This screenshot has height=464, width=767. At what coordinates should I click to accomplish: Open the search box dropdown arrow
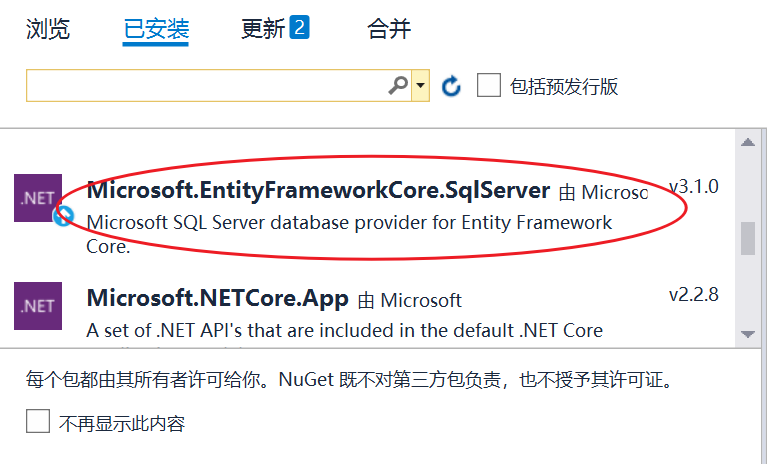pyautogui.click(x=421, y=86)
